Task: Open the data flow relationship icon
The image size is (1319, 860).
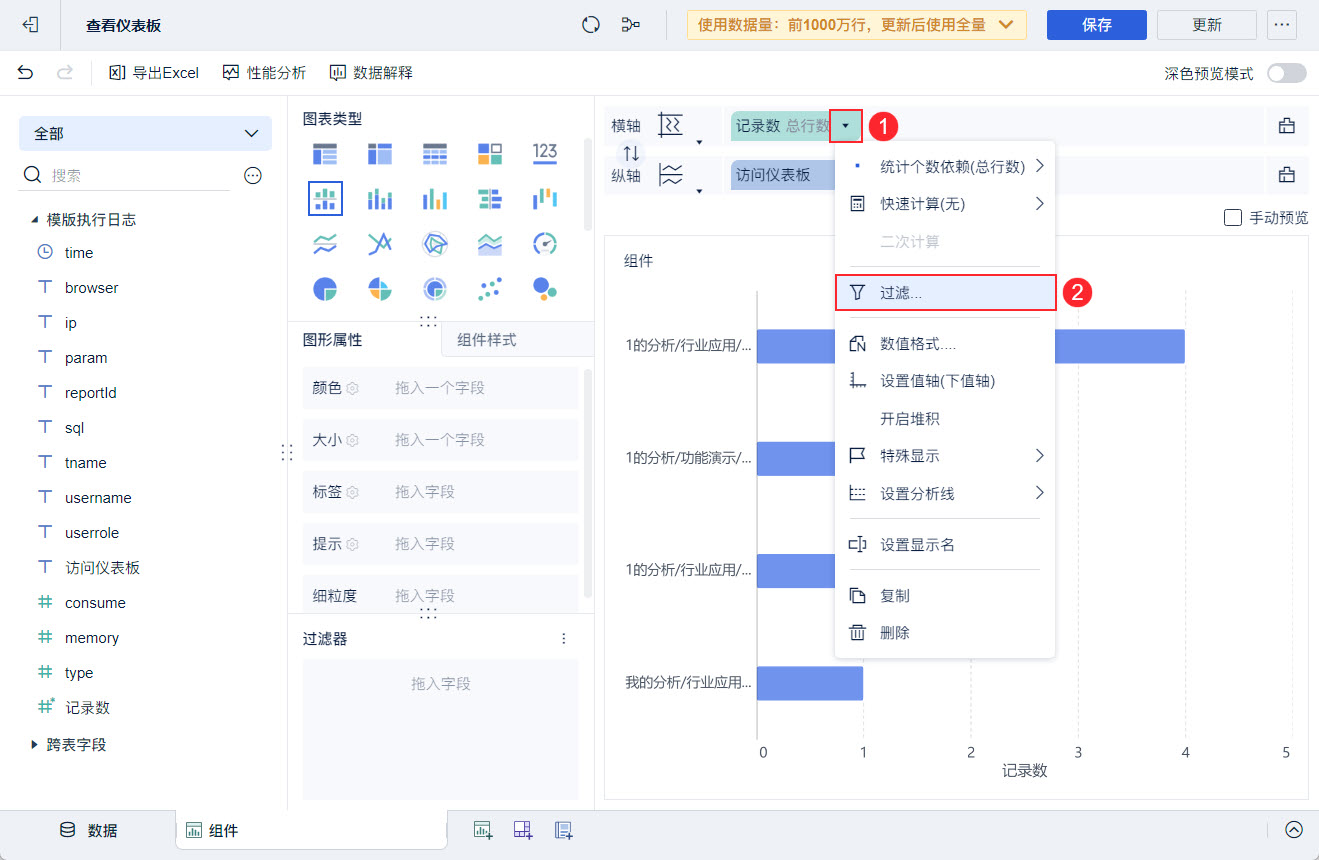Action: 630,25
